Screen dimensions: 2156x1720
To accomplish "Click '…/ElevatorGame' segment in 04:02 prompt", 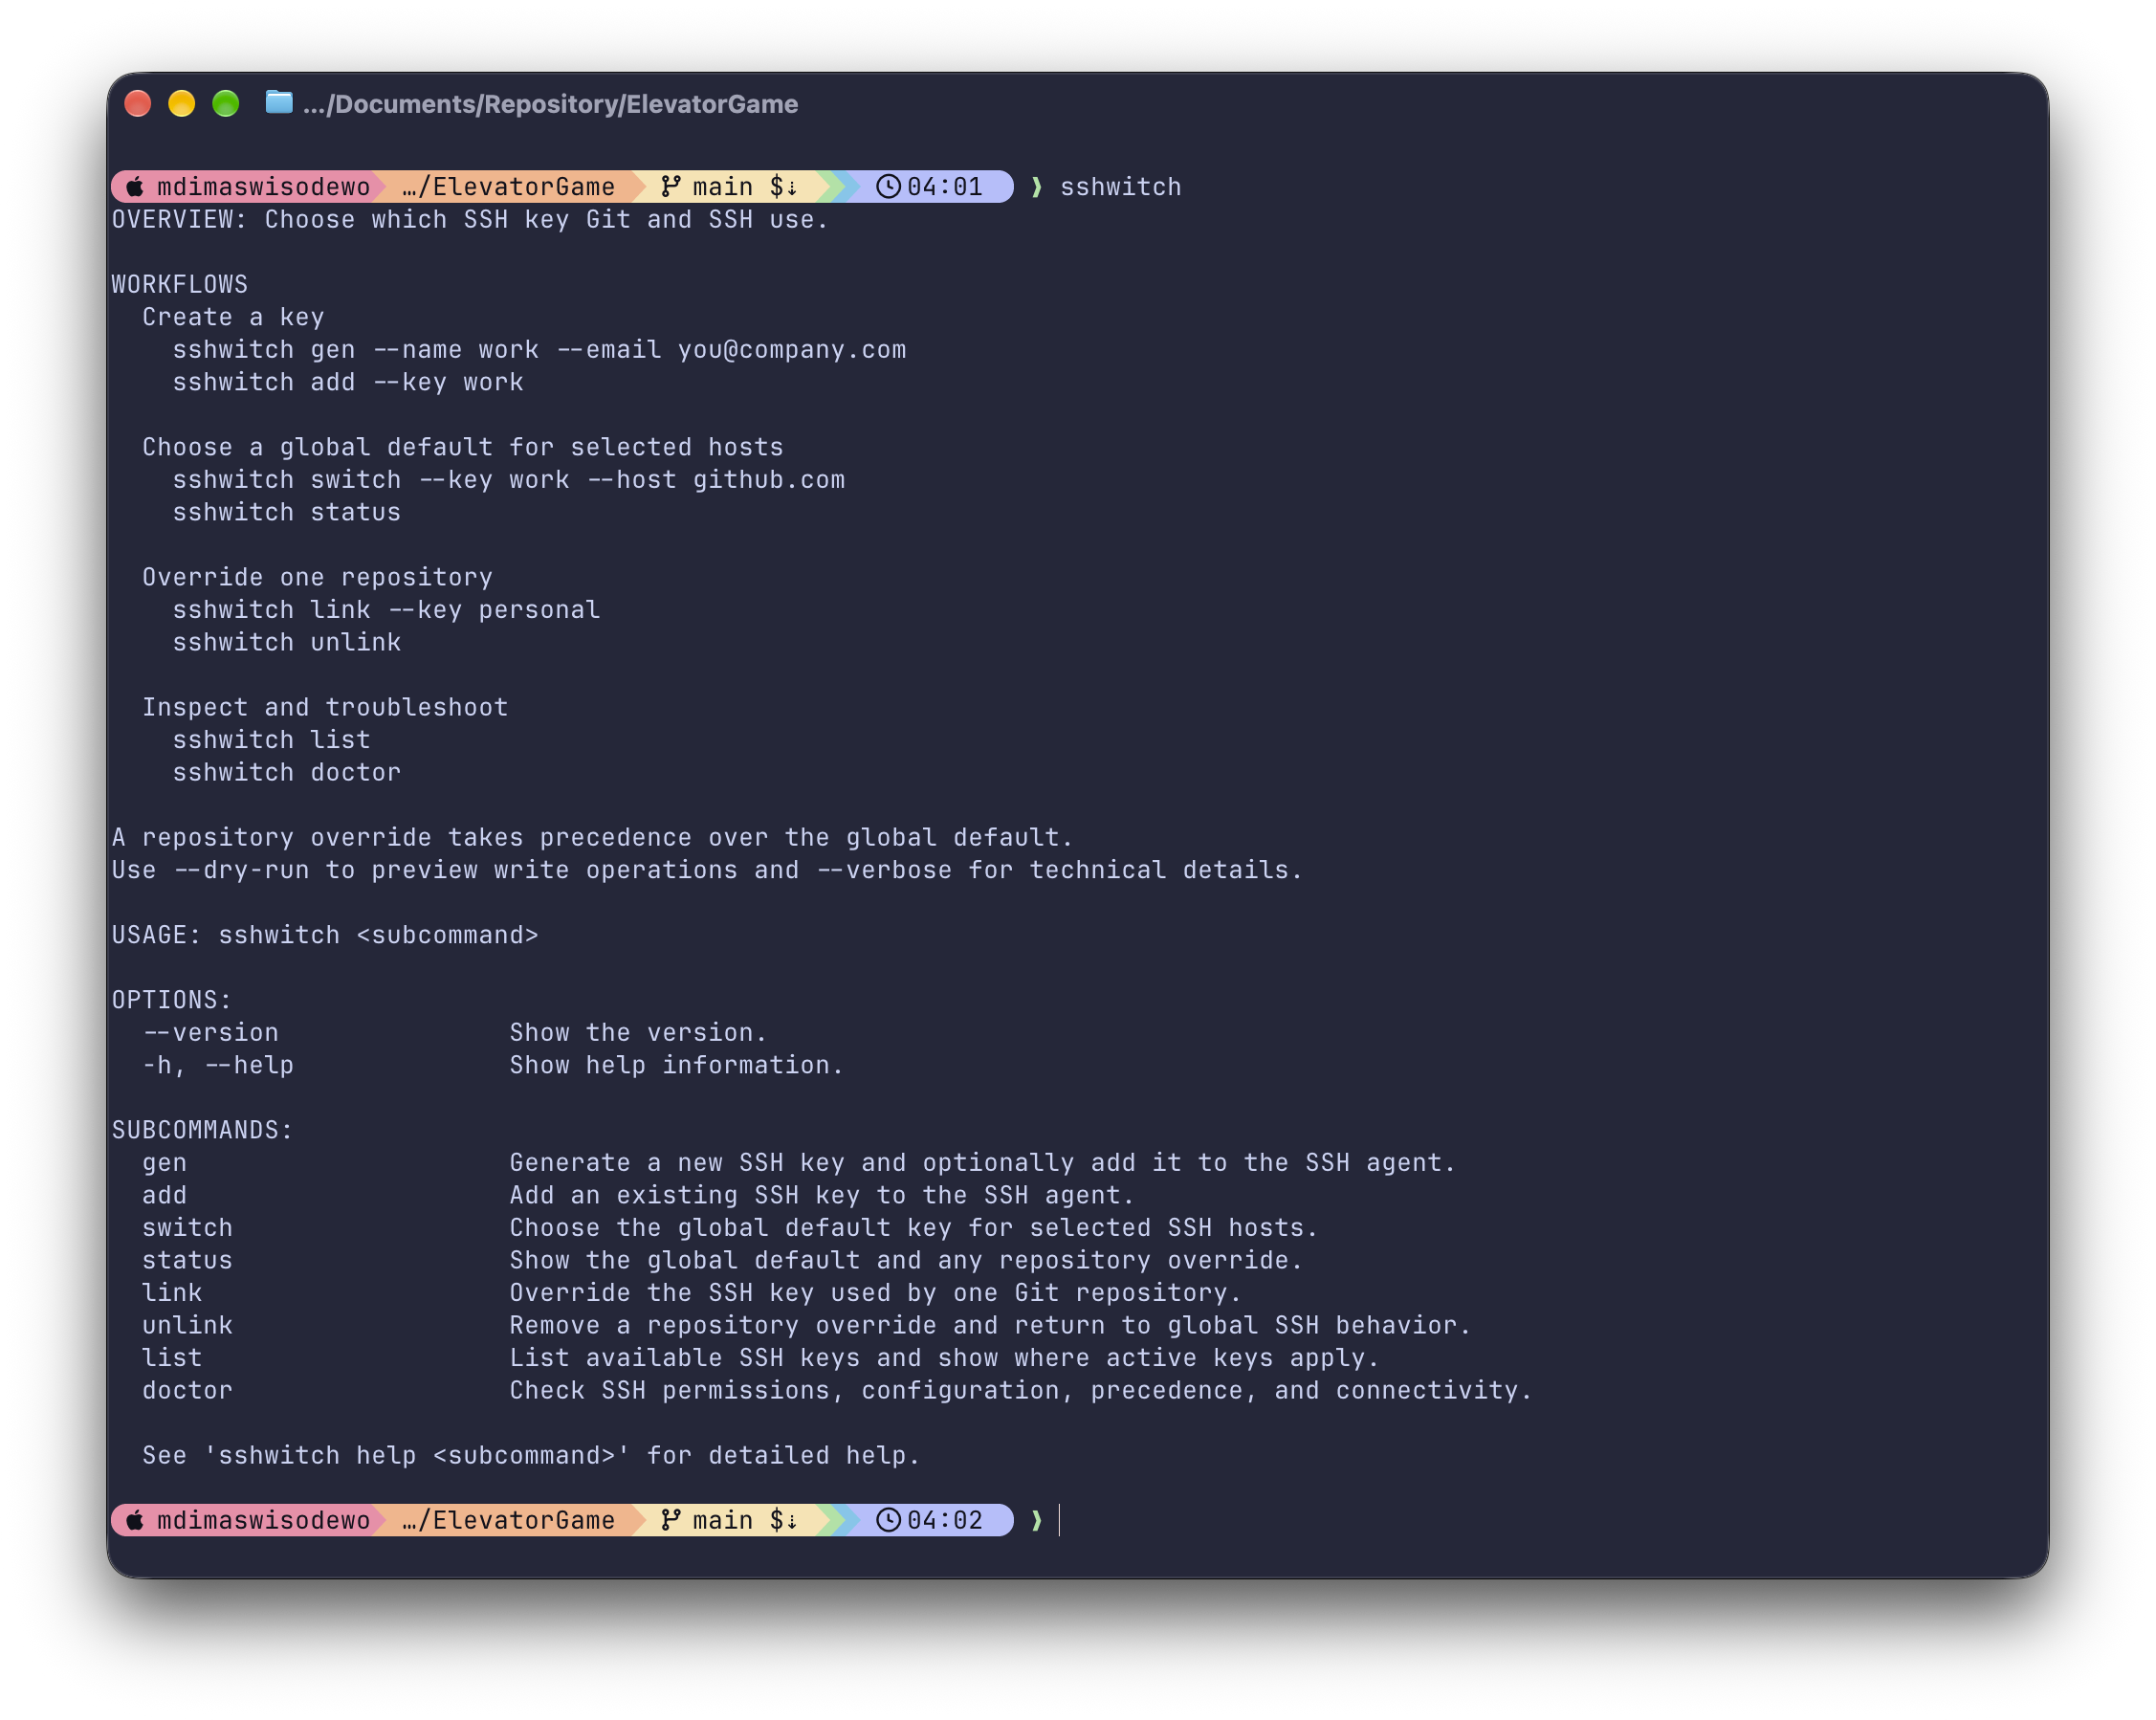I will (x=509, y=1520).
